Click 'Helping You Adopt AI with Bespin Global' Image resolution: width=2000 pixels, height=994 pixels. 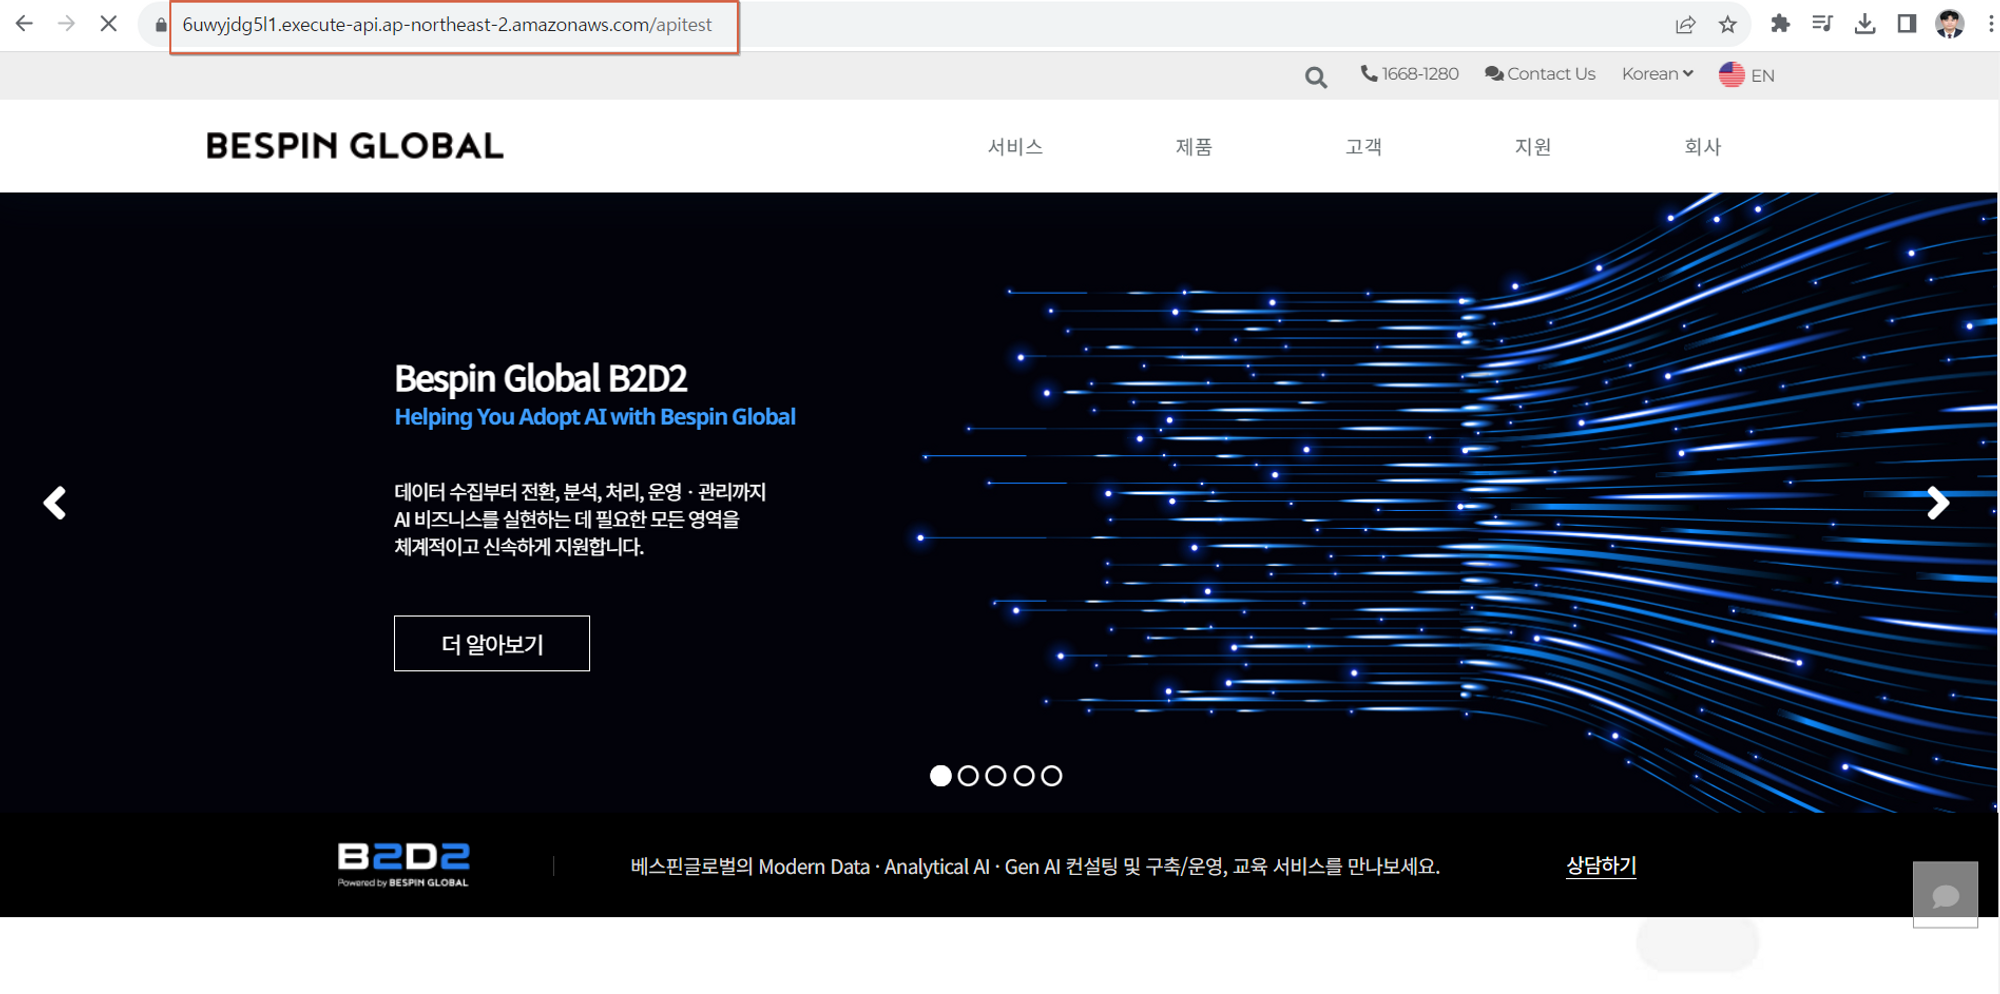[595, 417]
